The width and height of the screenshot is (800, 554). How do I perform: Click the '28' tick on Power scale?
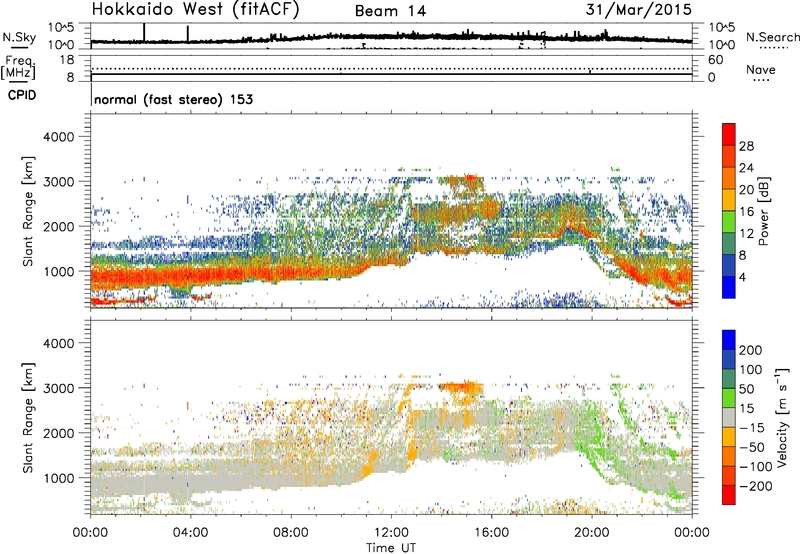[x=746, y=146]
